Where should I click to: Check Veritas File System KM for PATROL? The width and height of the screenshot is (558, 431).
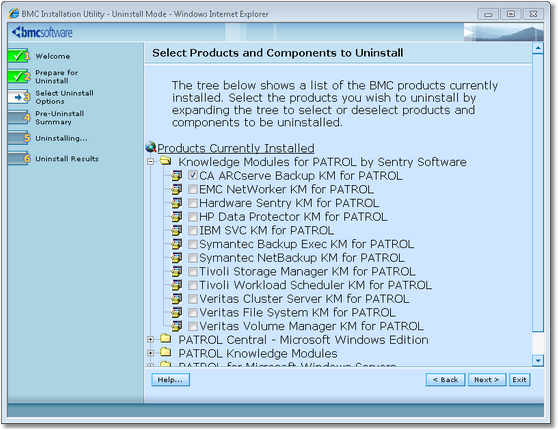pos(193,312)
